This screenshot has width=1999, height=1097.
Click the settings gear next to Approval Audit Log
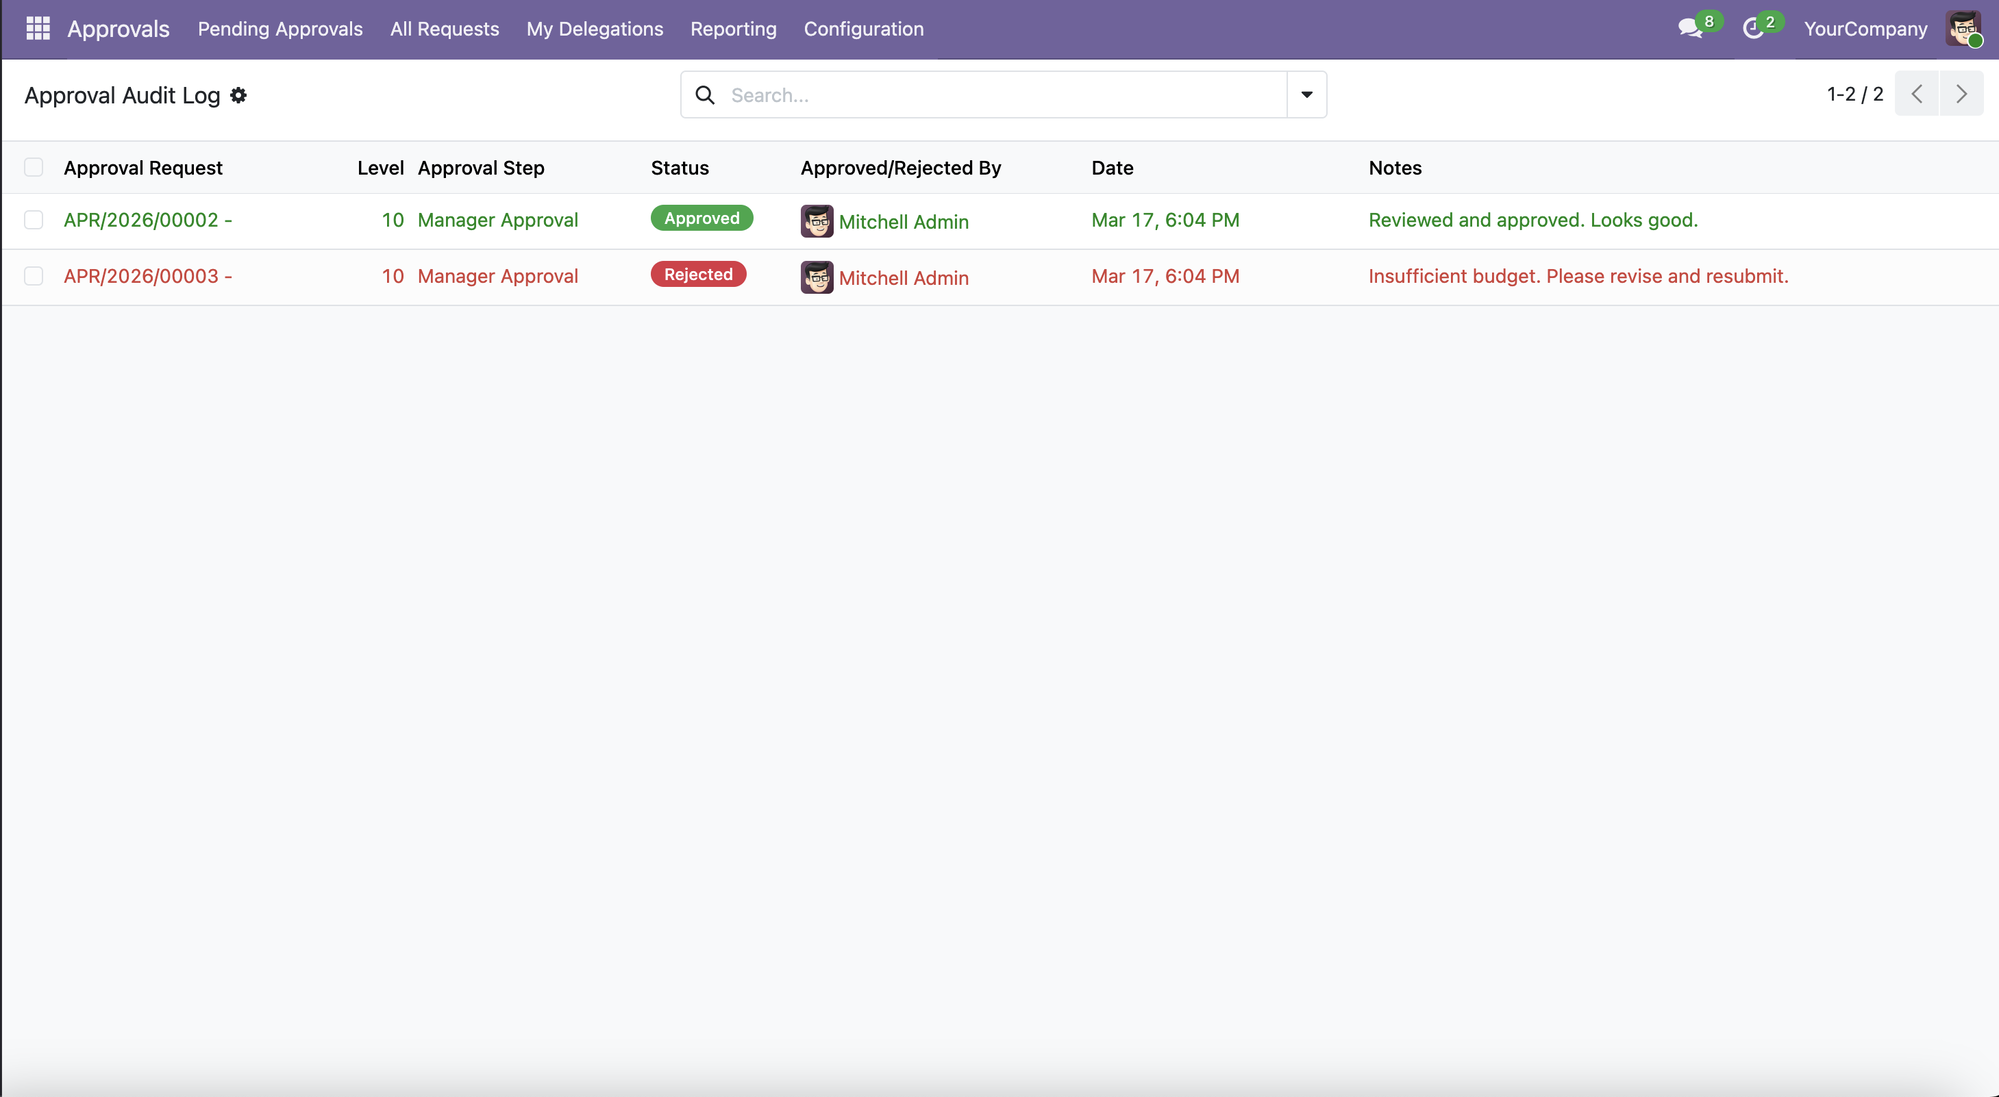(x=239, y=95)
